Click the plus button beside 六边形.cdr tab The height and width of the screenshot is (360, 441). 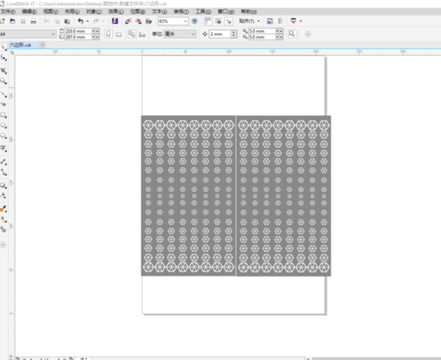tap(43, 45)
